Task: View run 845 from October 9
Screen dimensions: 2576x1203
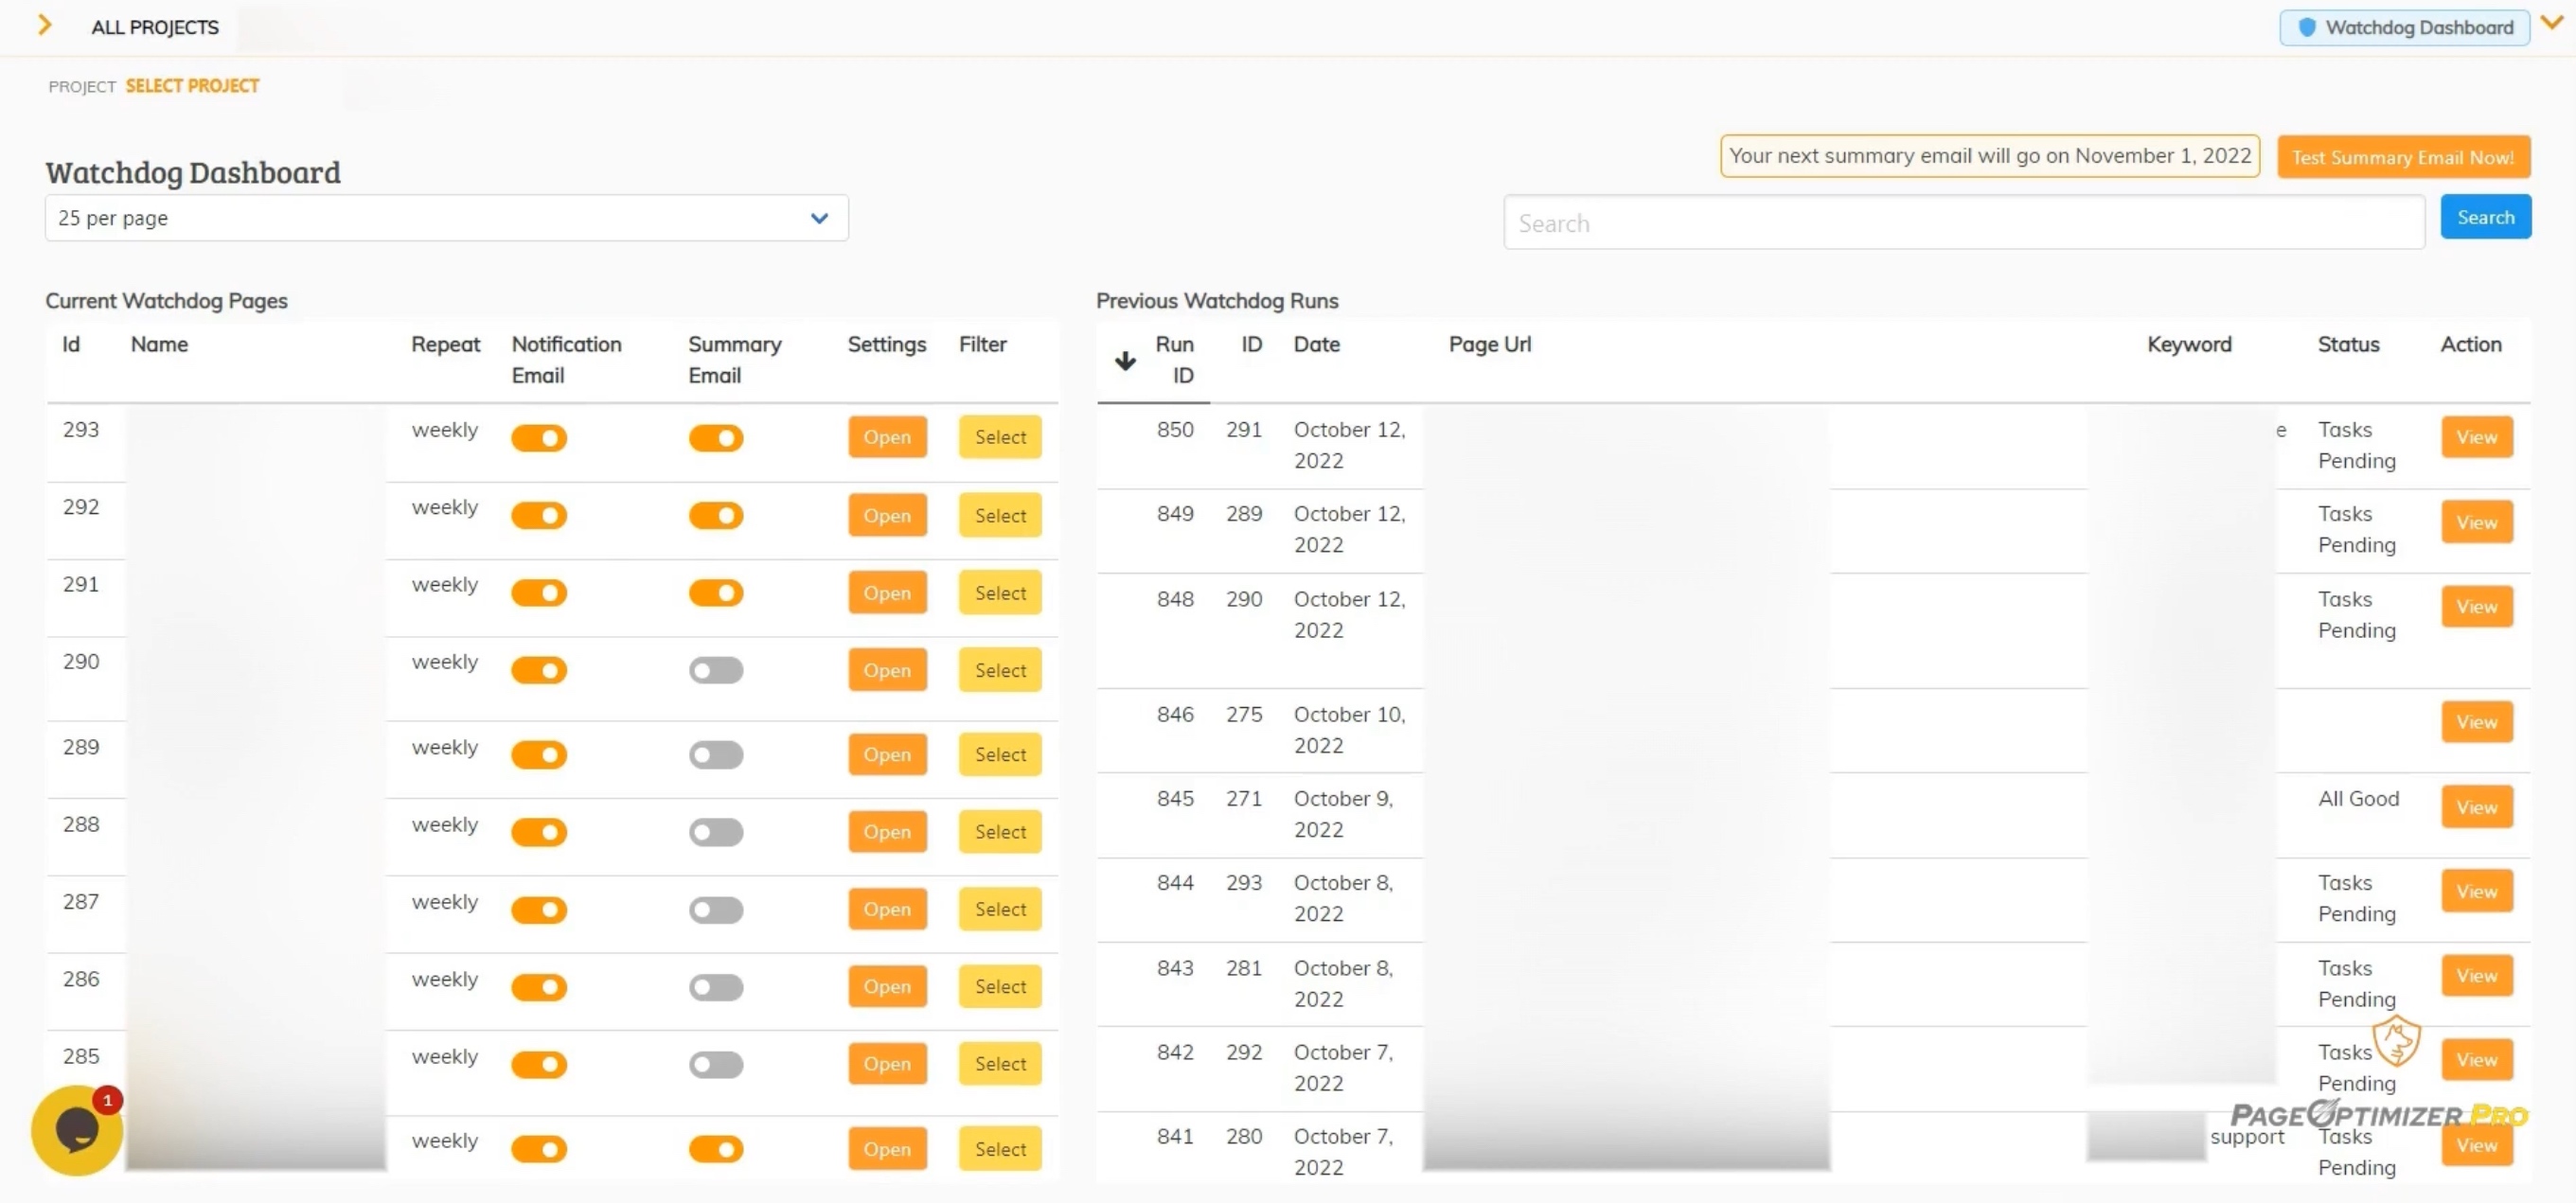Action: [x=2476, y=807]
